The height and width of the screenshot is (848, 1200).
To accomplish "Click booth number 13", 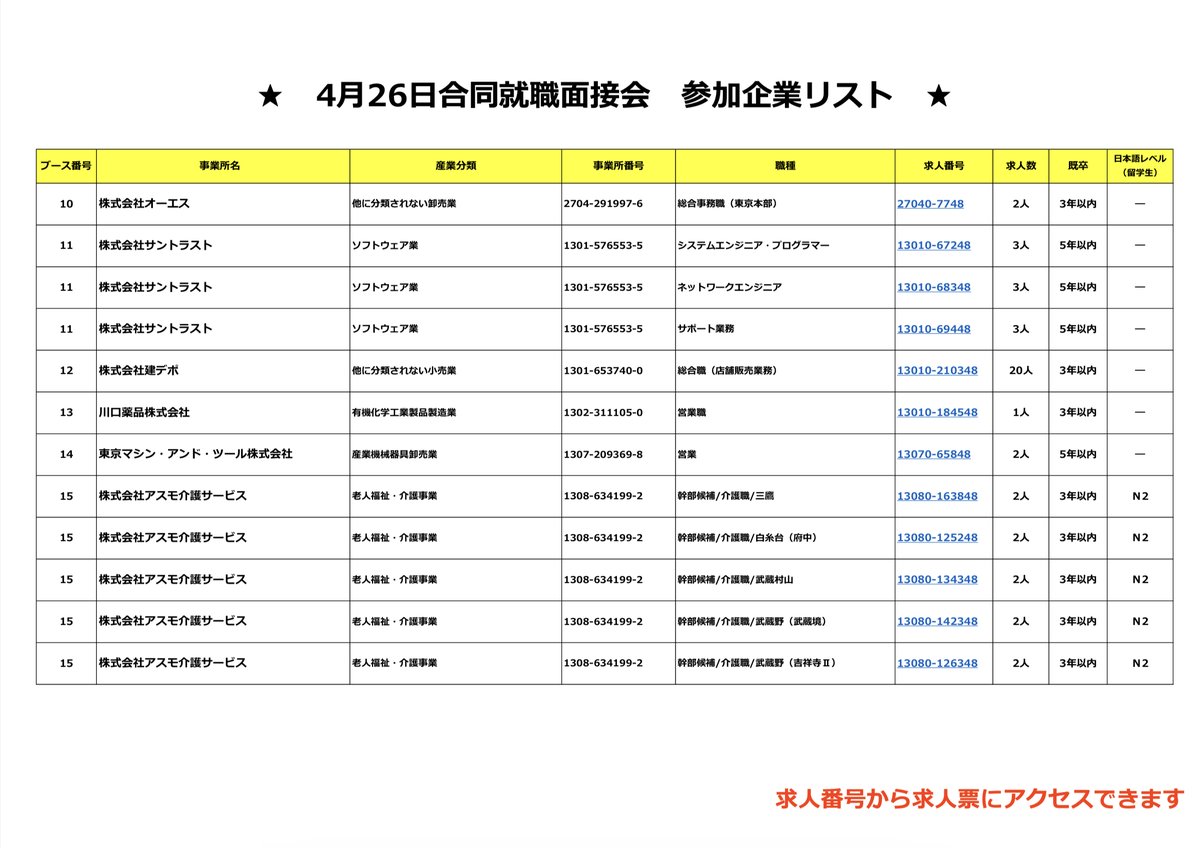I will click(x=66, y=413).
